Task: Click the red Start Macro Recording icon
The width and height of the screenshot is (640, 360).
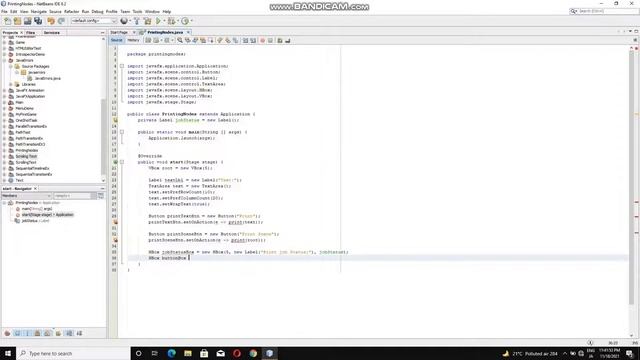Action: pos(262,40)
